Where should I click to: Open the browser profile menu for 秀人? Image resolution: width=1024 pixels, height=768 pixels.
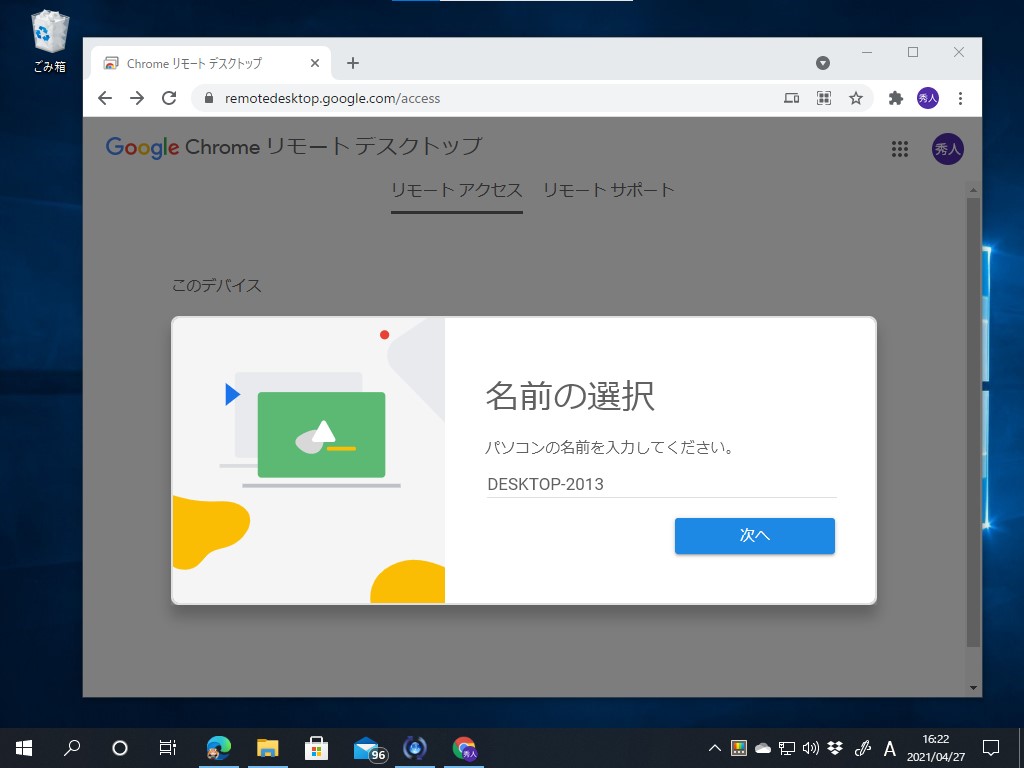pos(928,98)
